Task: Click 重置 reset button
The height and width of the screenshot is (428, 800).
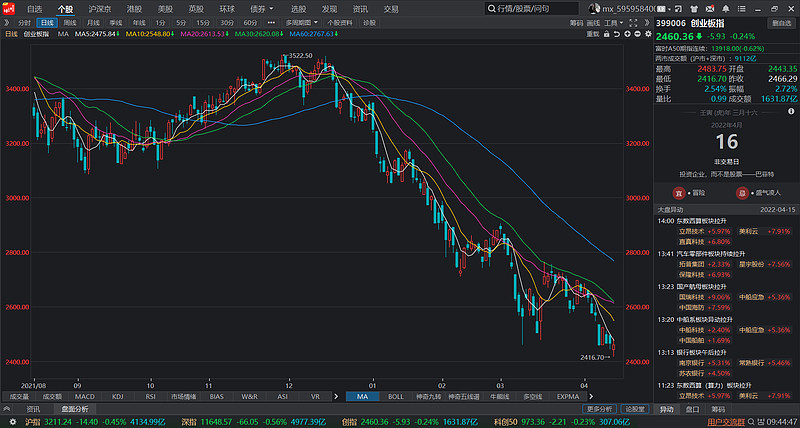Action: pyautogui.click(x=592, y=34)
